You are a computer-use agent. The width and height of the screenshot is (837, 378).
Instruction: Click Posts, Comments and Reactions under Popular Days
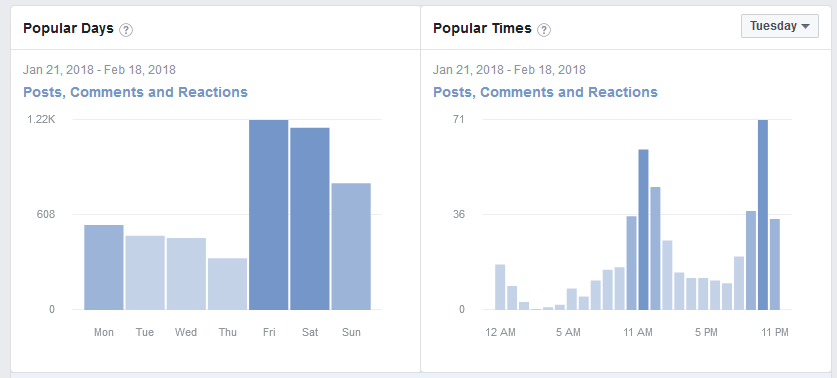(135, 92)
